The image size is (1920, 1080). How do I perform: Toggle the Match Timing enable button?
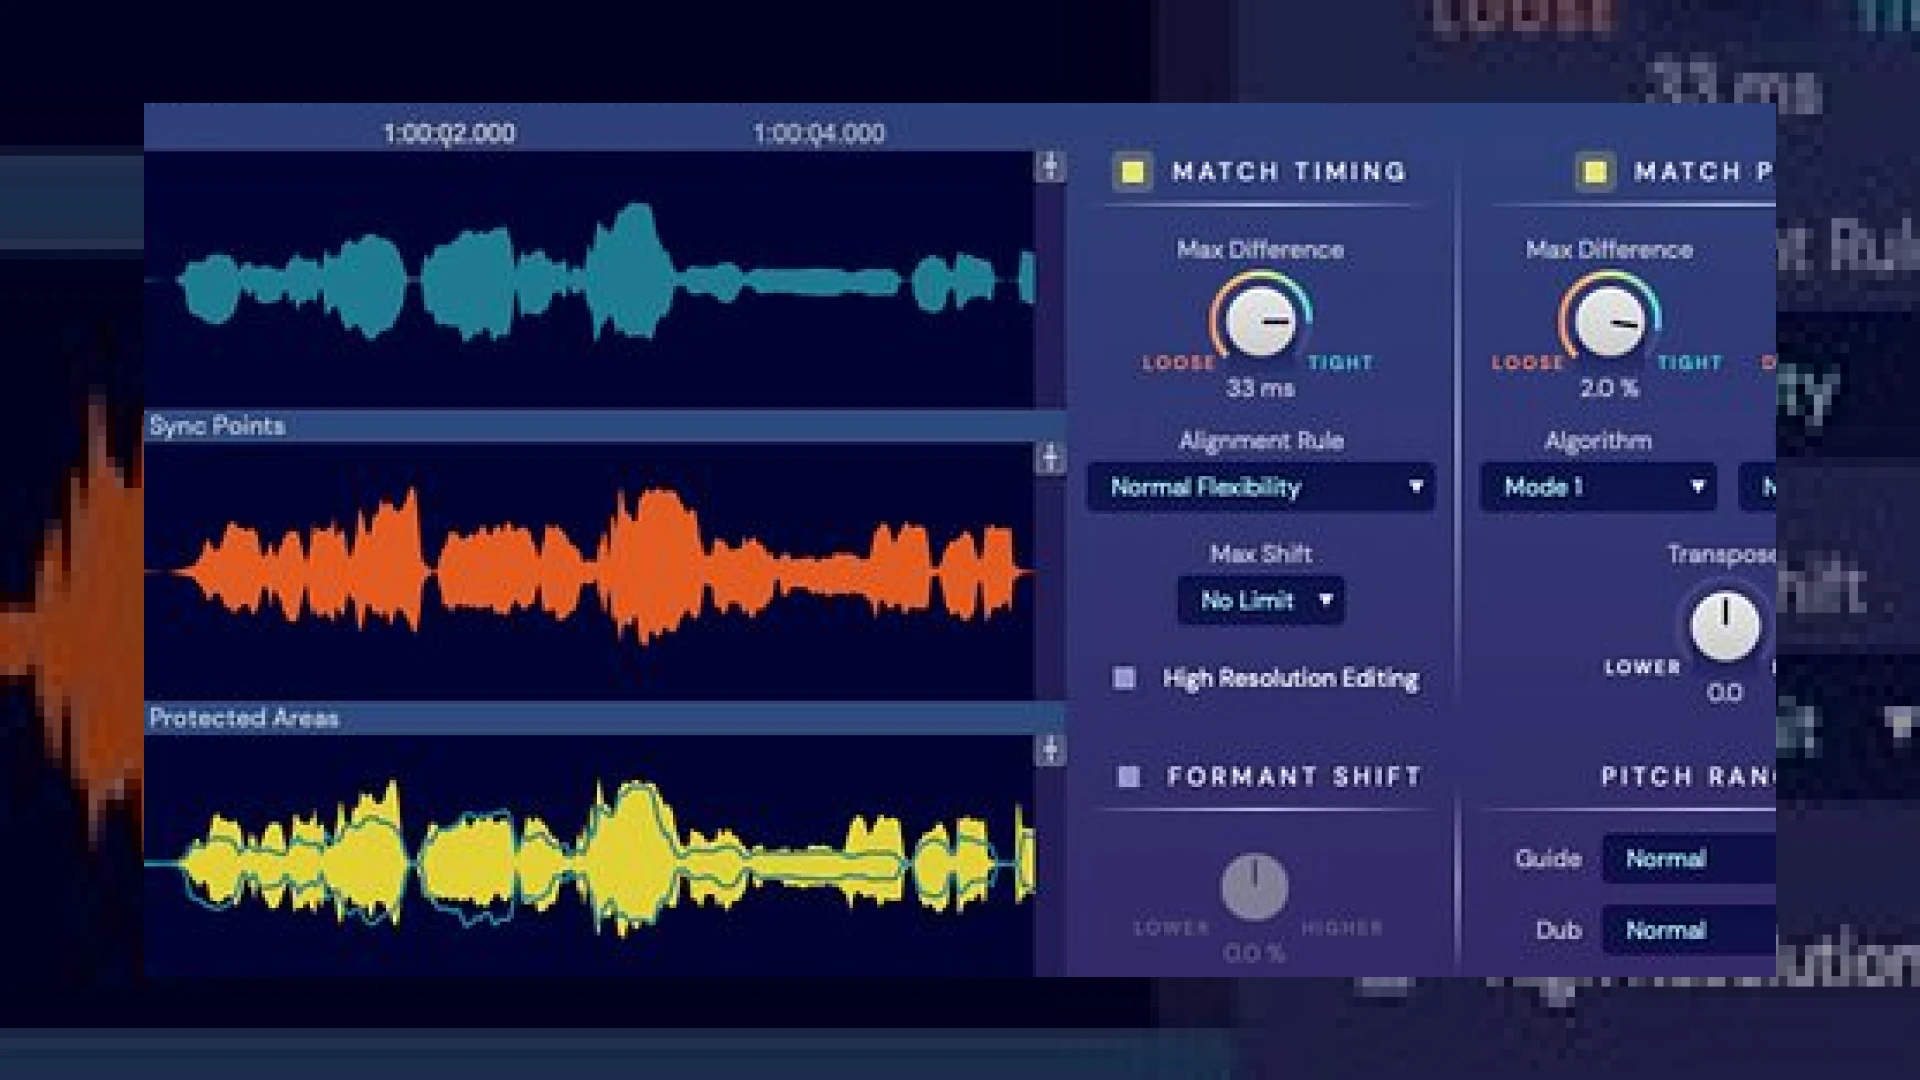pyautogui.click(x=1132, y=172)
